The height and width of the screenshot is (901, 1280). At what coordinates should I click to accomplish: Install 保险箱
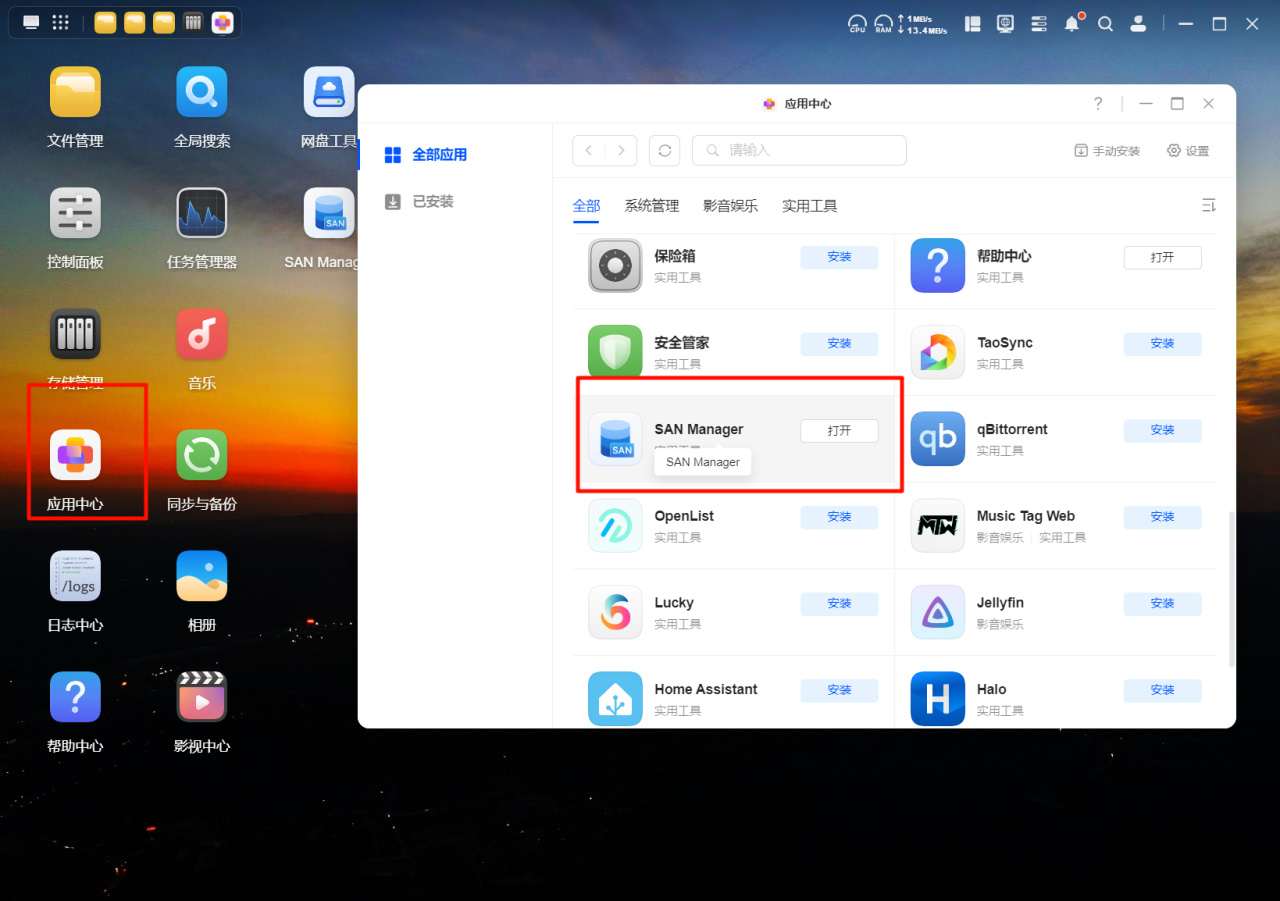click(x=839, y=257)
